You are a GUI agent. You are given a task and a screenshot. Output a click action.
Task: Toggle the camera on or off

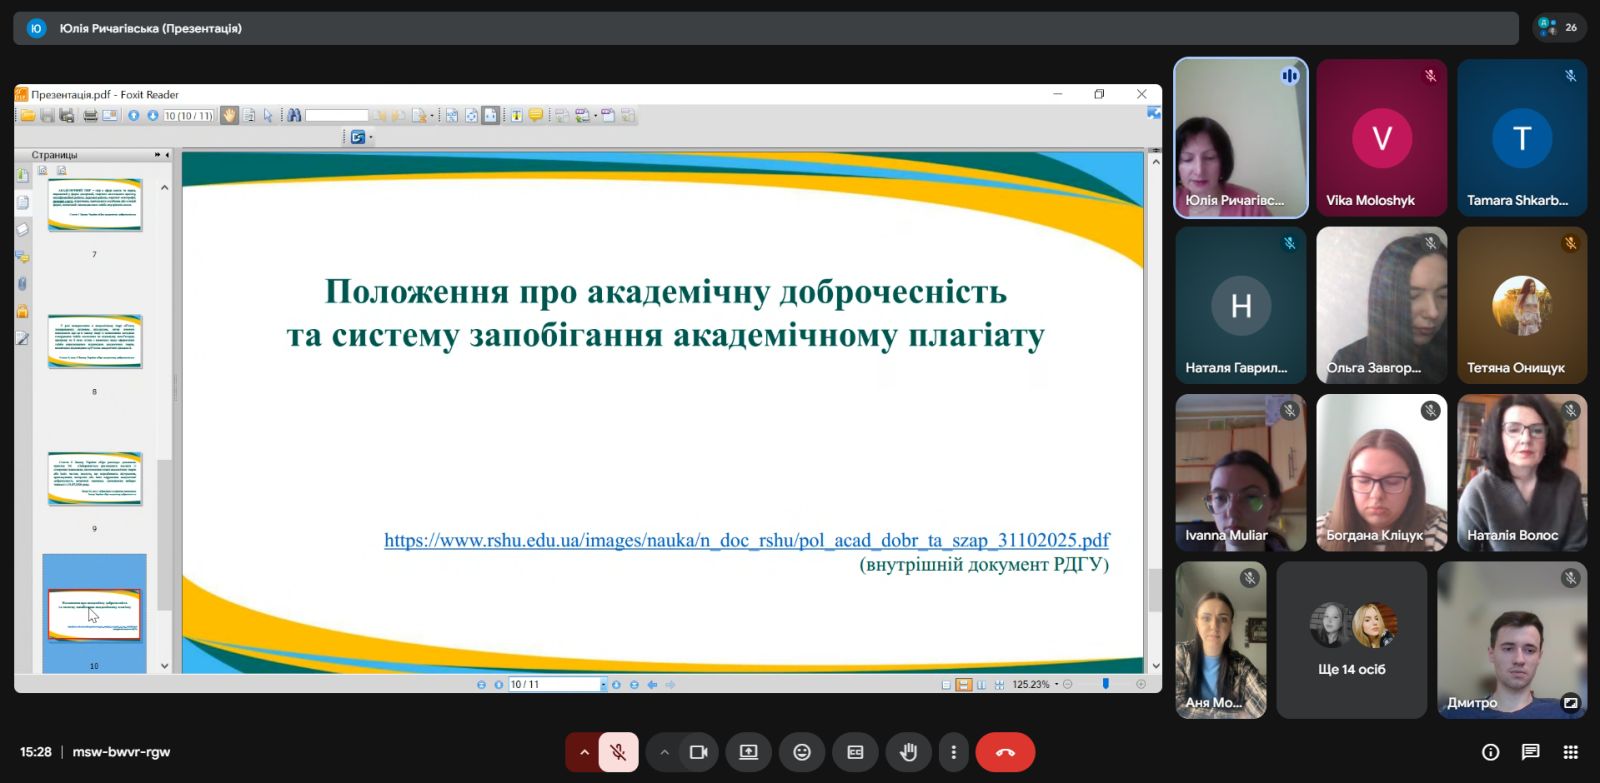[698, 752]
